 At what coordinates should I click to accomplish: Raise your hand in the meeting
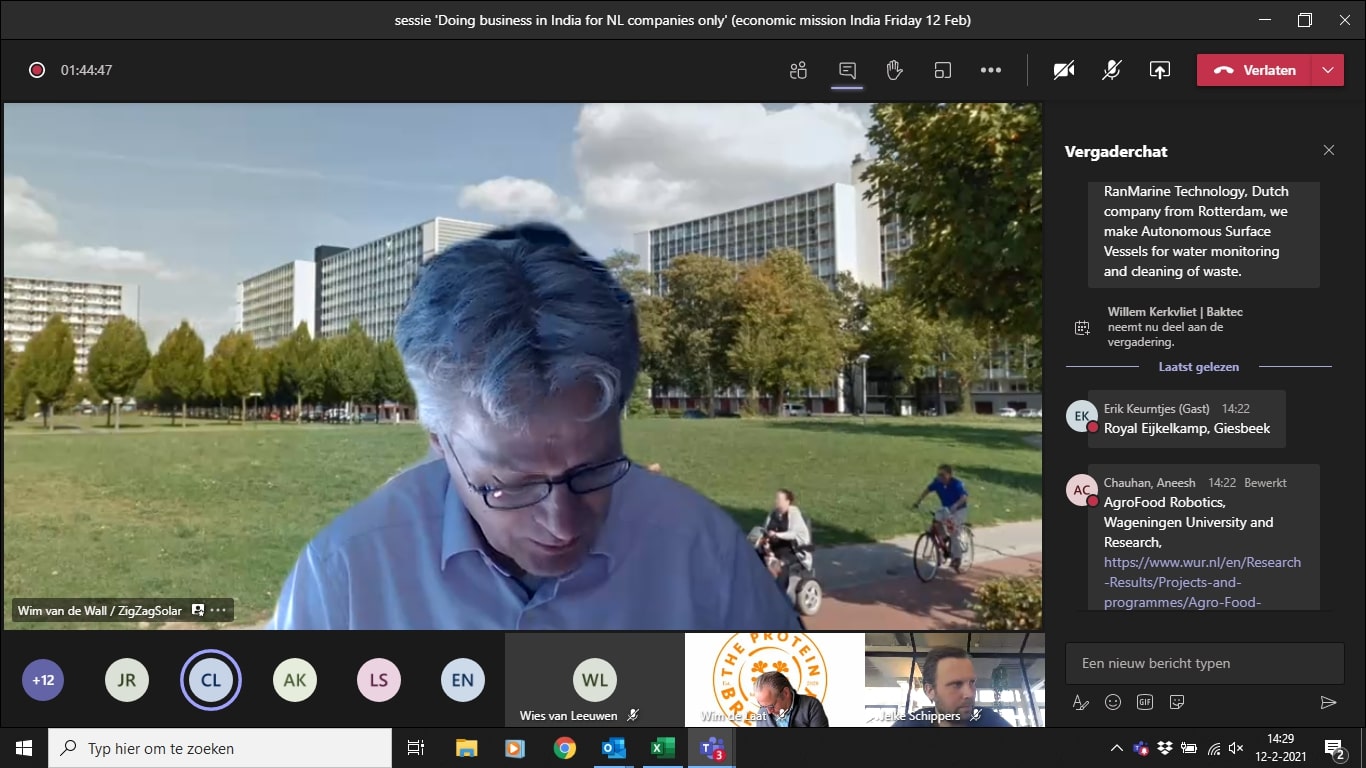[x=894, y=70]
